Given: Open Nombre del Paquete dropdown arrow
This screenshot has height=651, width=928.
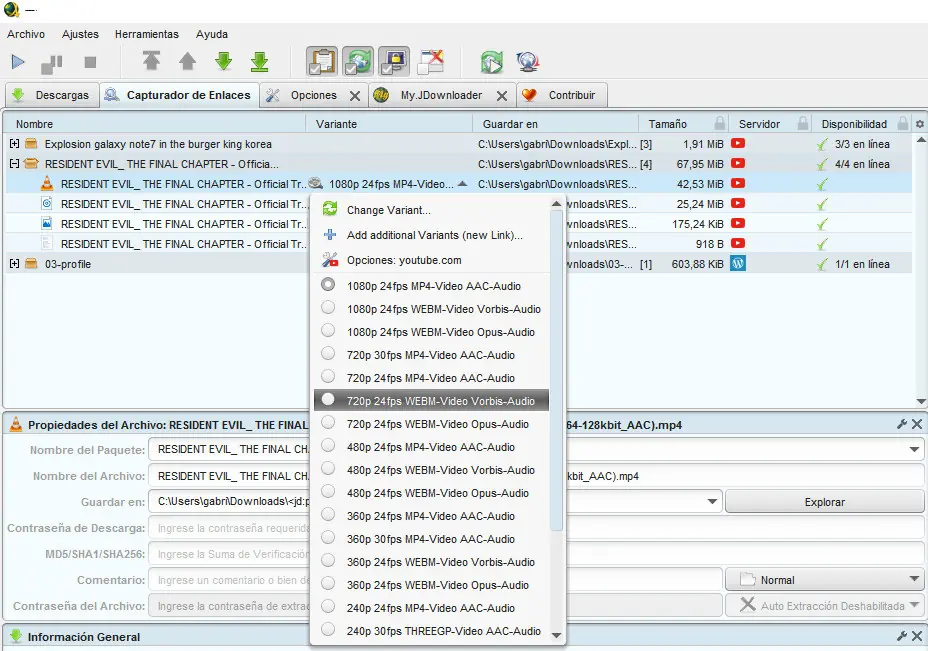Looking at the screenshot, I should (914, 450).
